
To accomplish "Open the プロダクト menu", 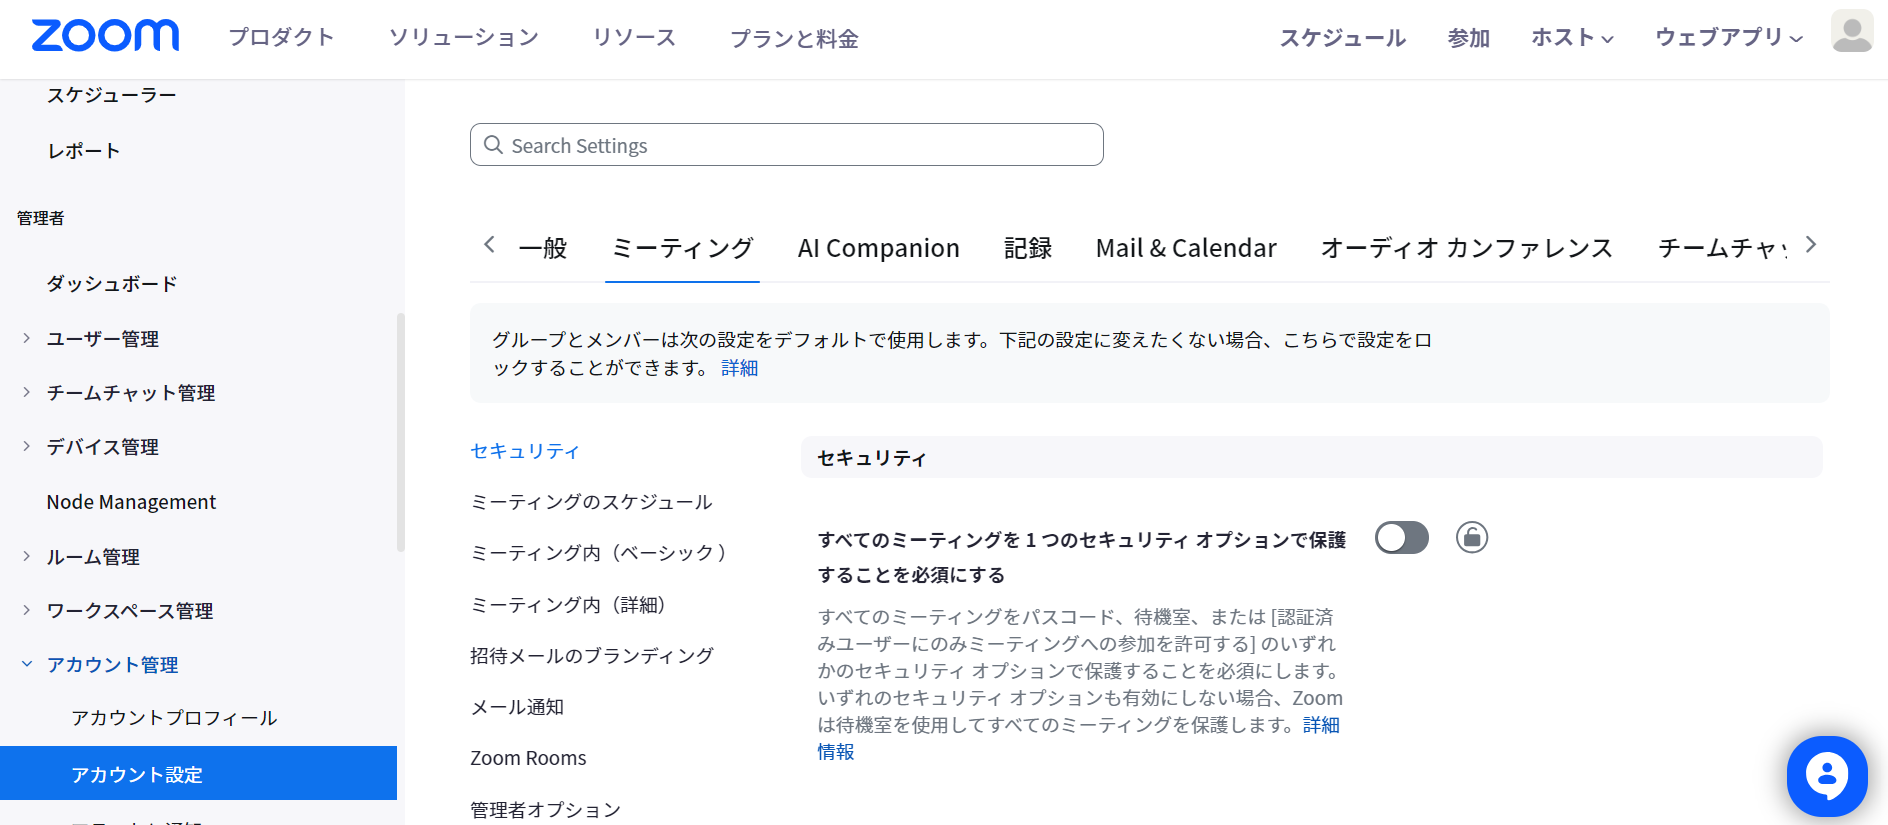I will (281, 38).
